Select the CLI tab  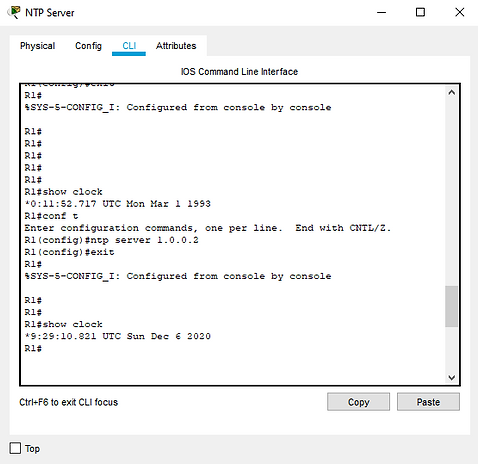point(129,46)
